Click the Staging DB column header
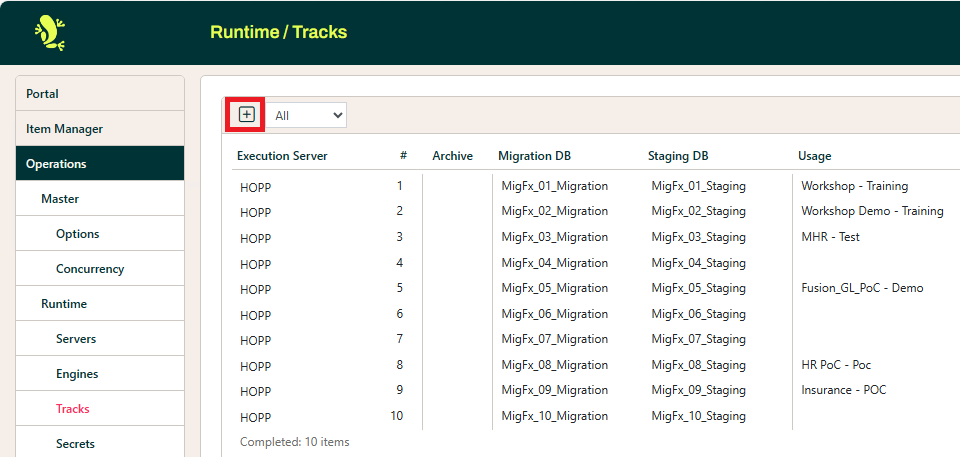 (678, 156)
